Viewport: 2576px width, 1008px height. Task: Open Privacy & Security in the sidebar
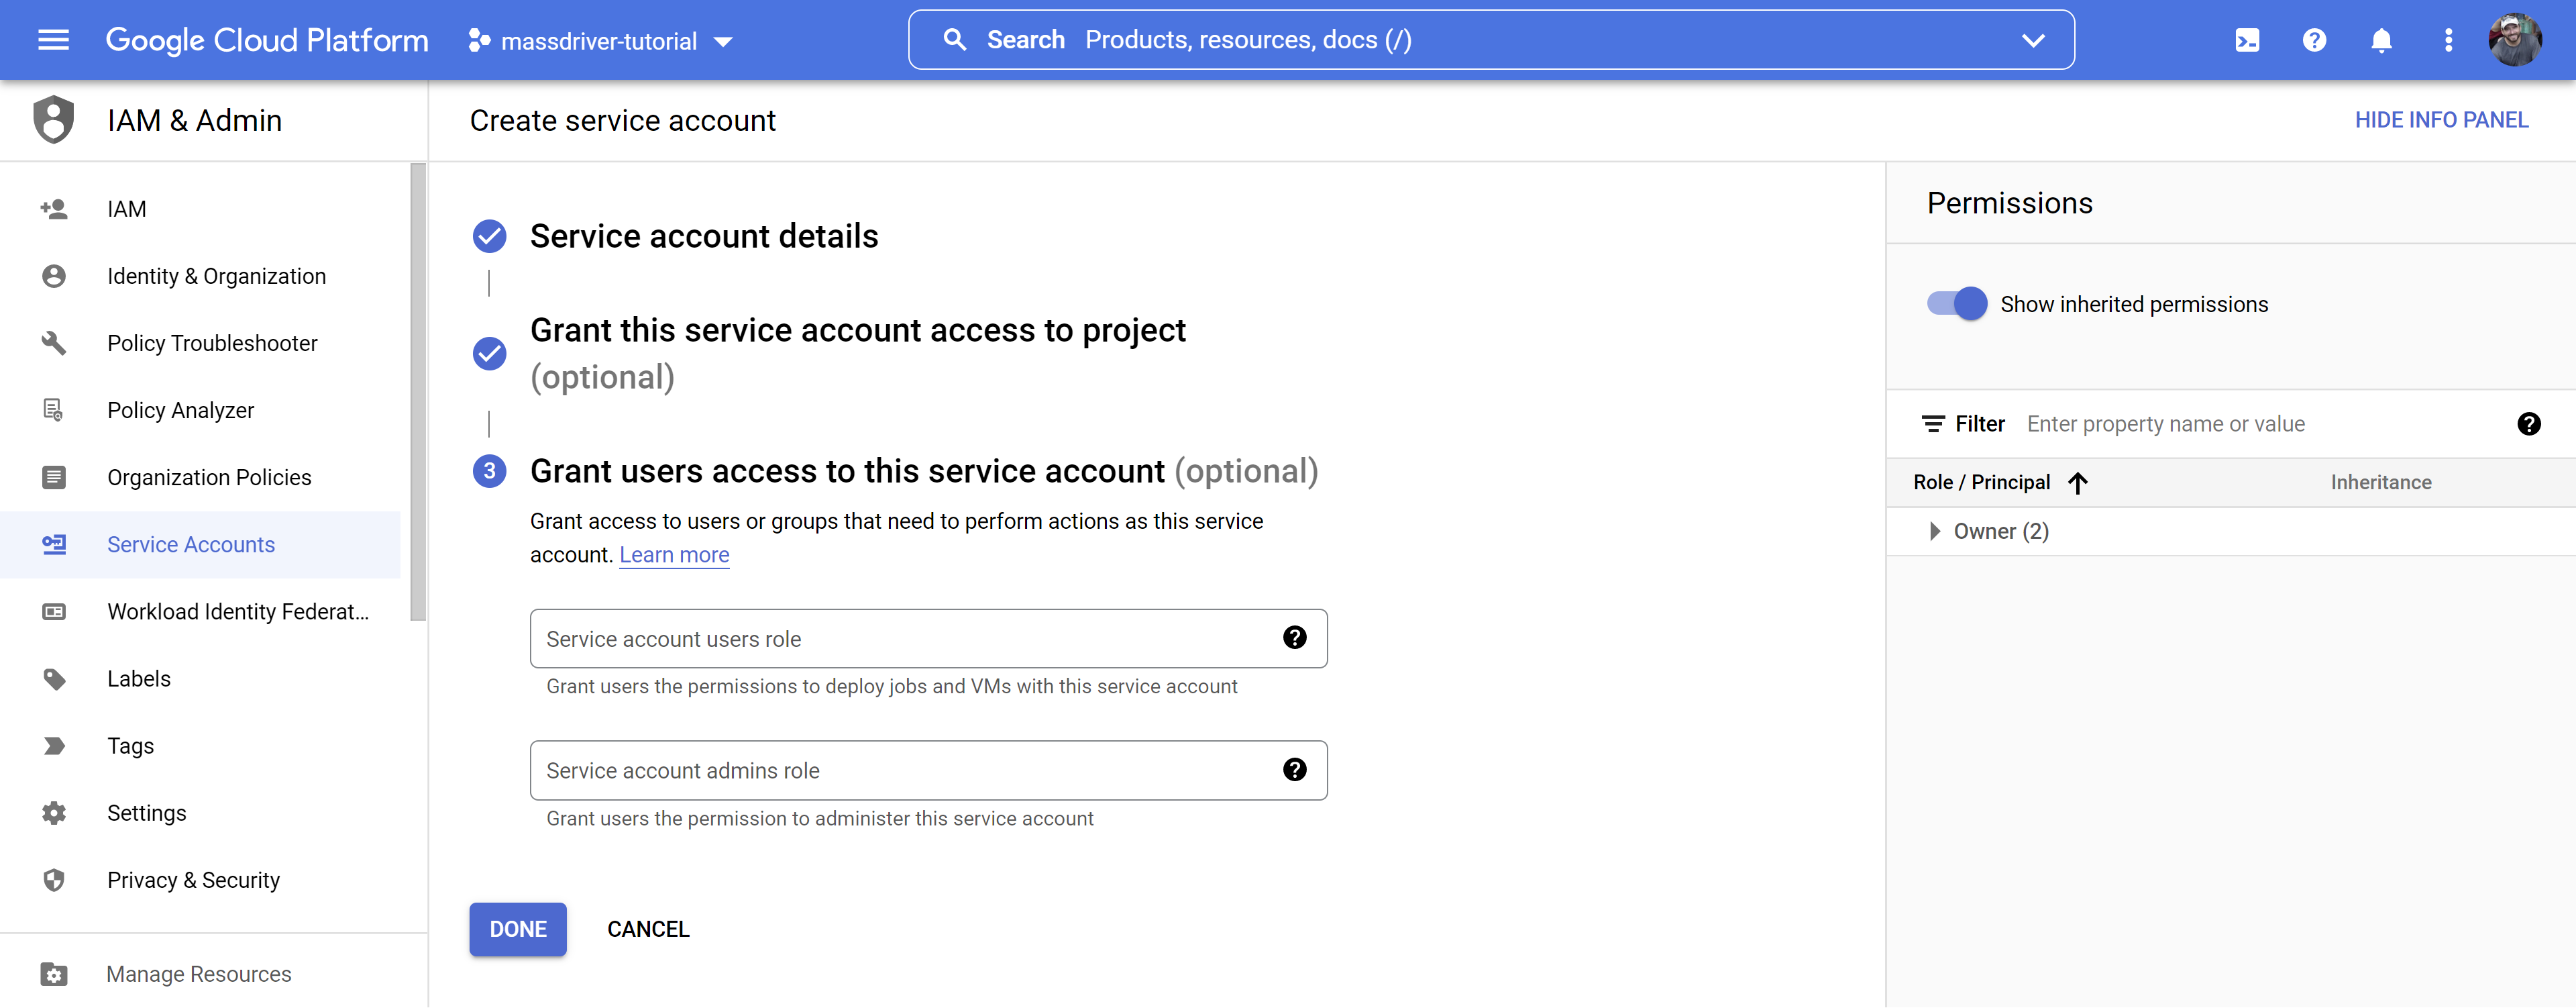[x=200, y=880]
